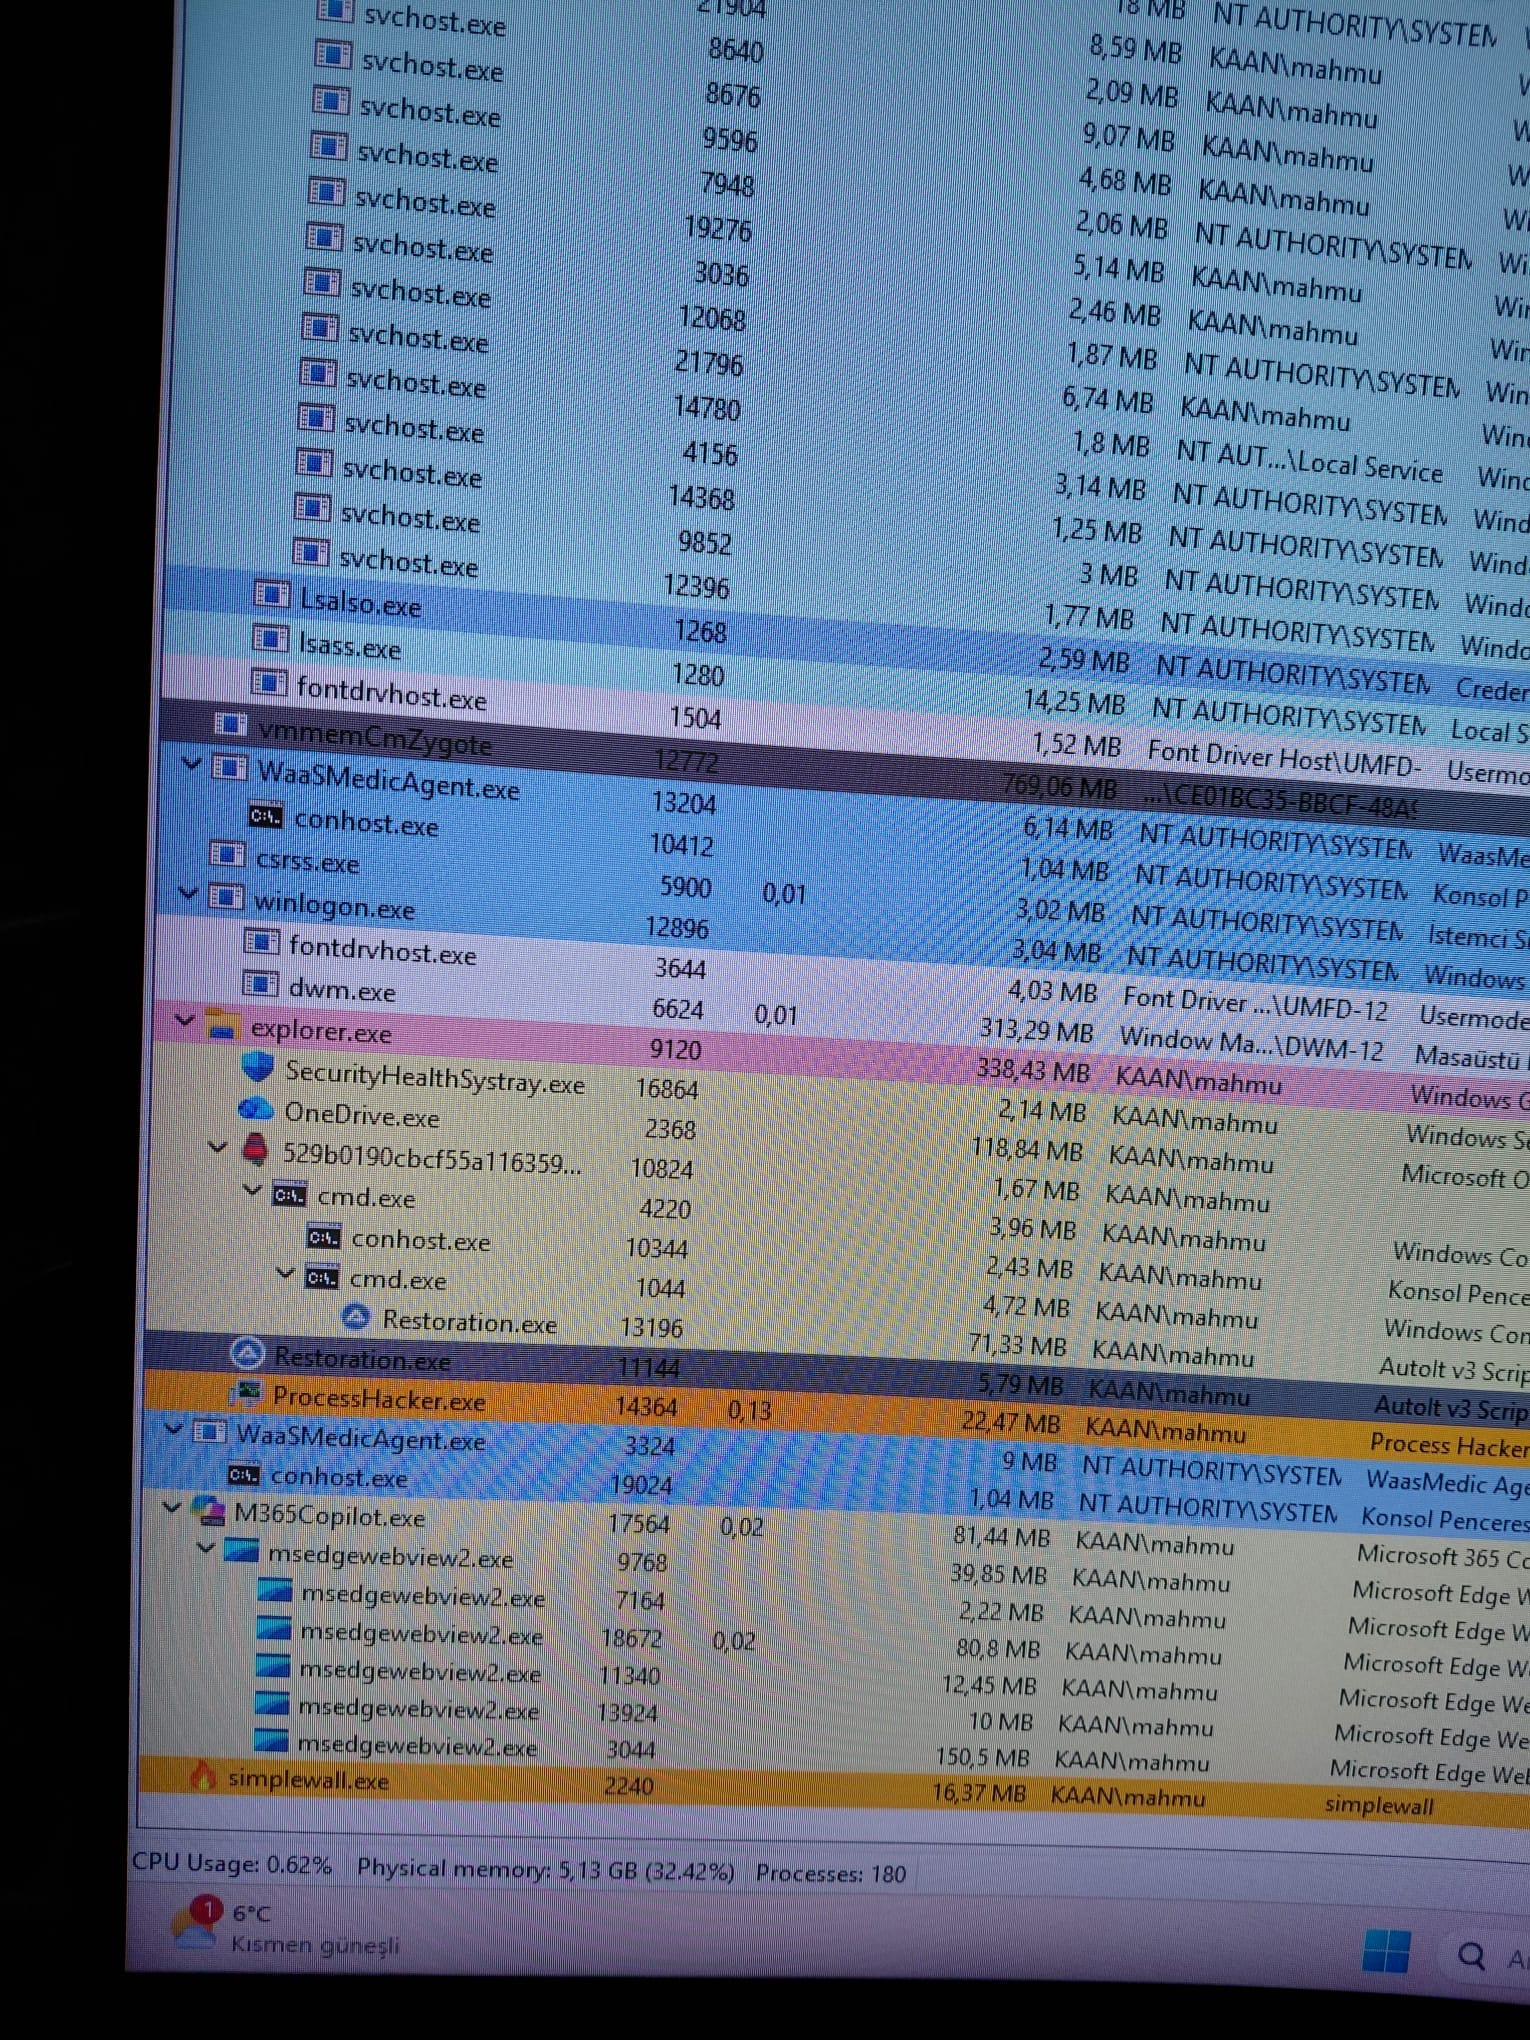Click the cmd.exe icon with PID 4220

(289, 1194)
